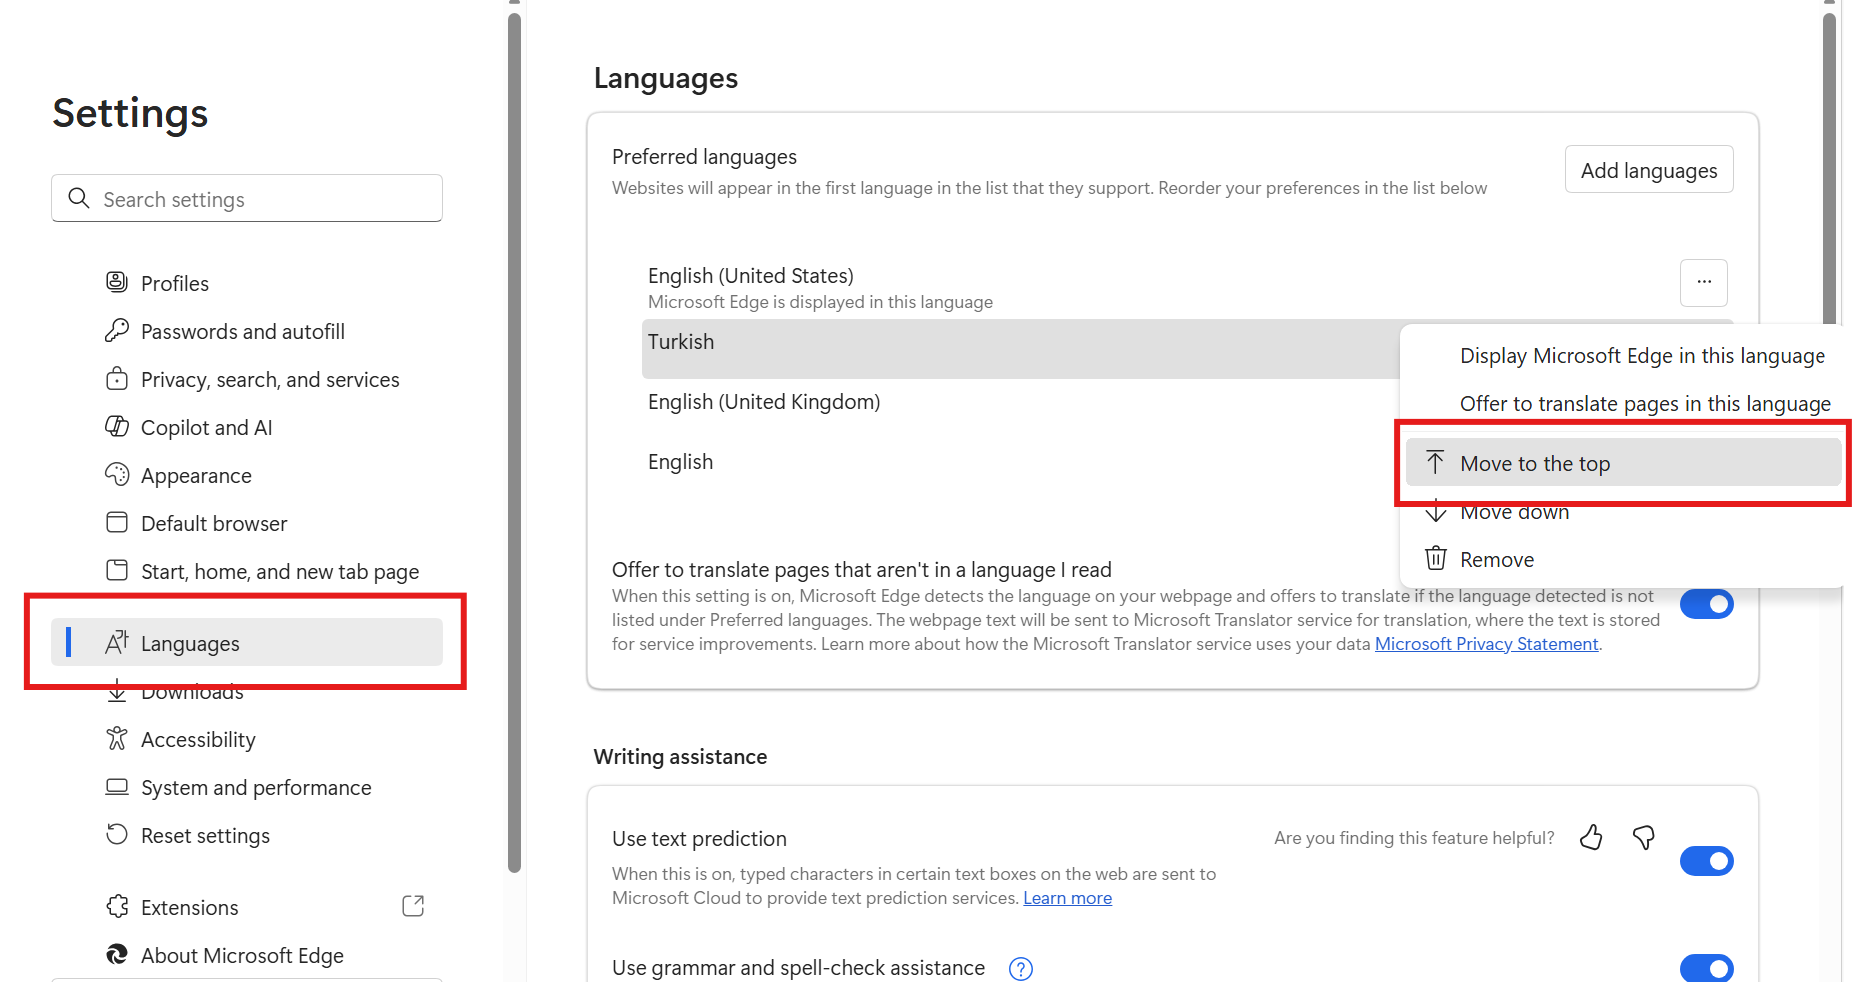Click the Edge logo icon for About
The width and height of the screenshot is (1853, 982).
tap(117, 954)
